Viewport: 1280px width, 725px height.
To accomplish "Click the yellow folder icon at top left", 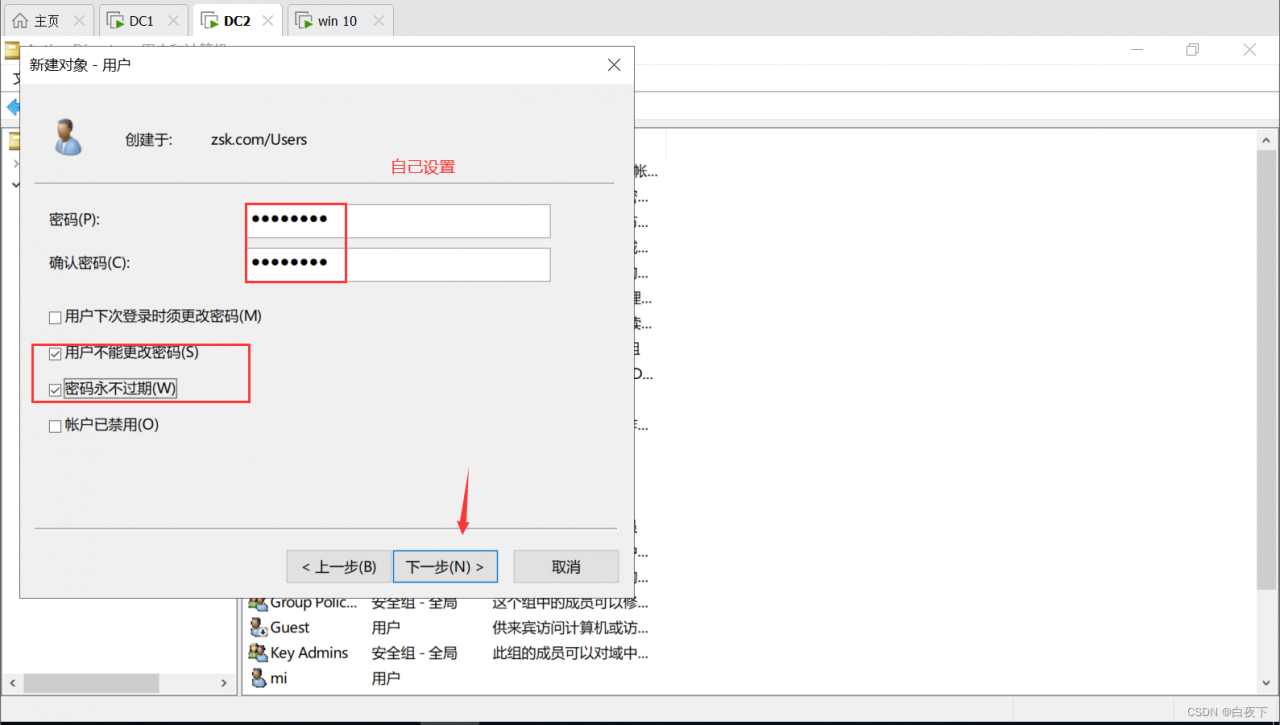I will pos(10,48).
